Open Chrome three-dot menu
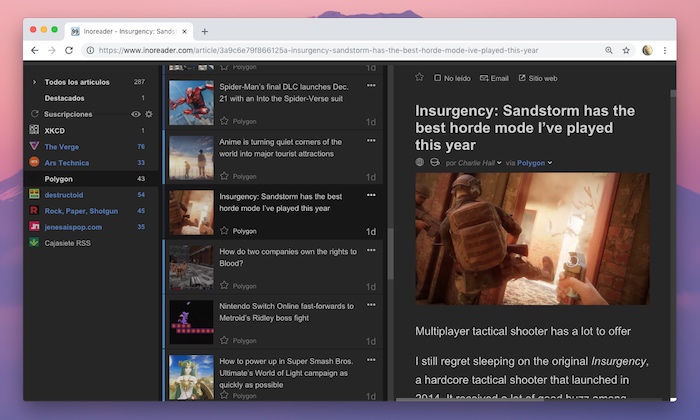 coord(665,50)
